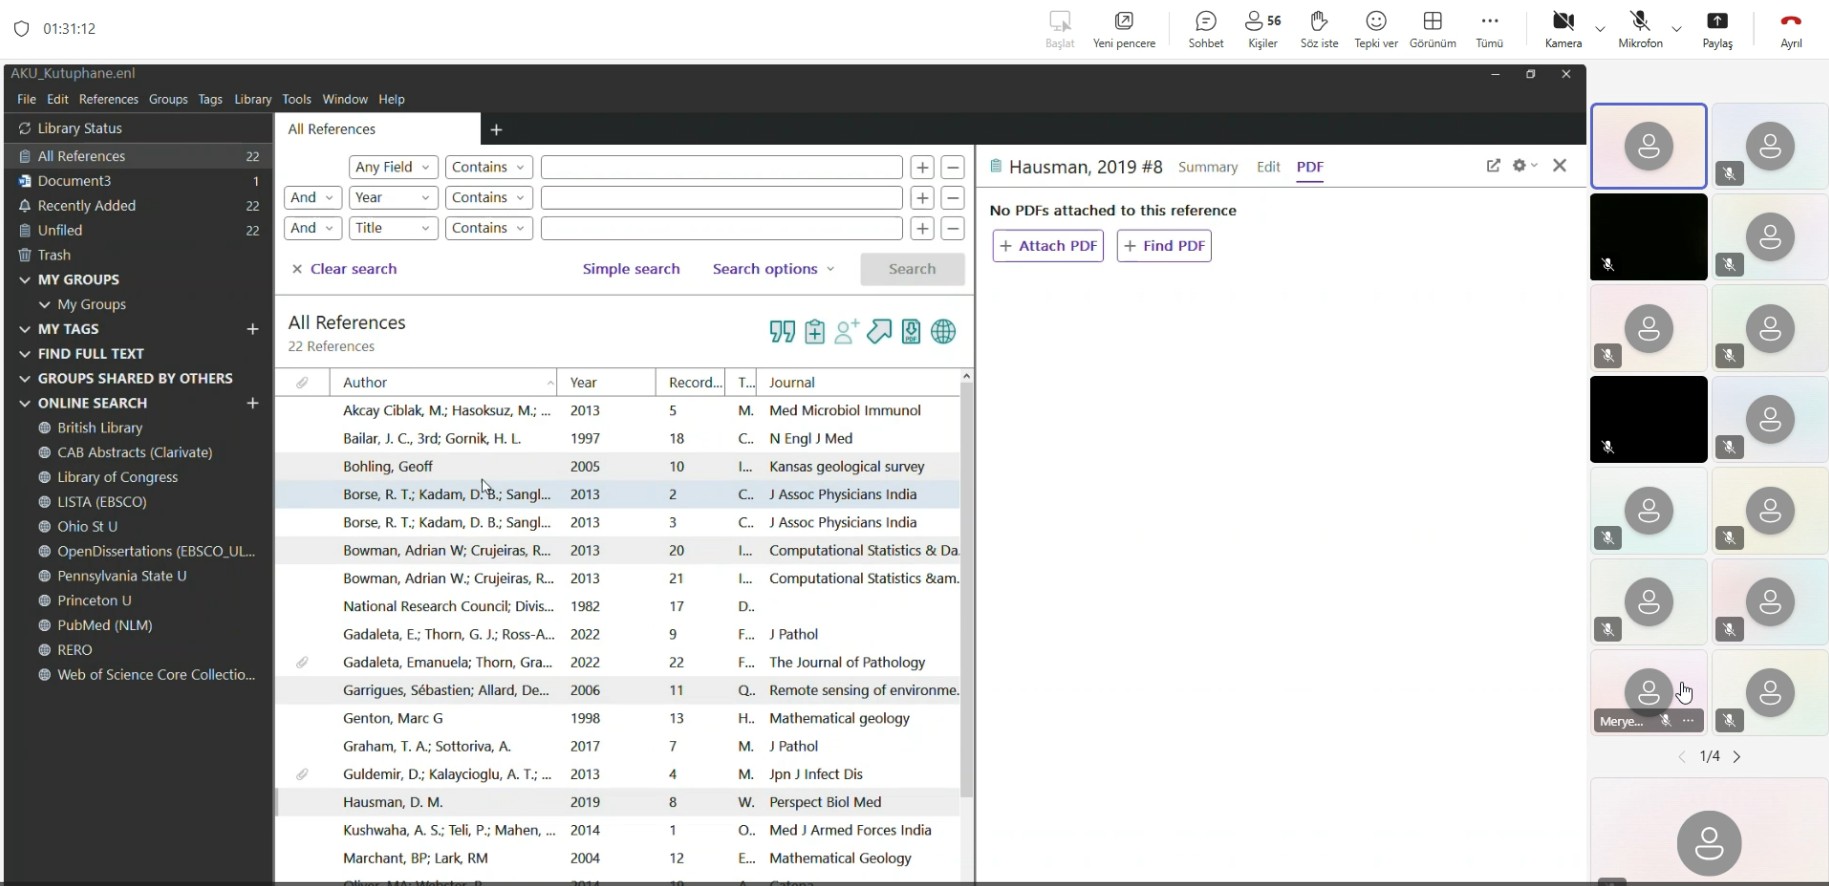Click the Insert Citation quote icon
Viewport: 1829px width, 886px height.
pos(782,332)
